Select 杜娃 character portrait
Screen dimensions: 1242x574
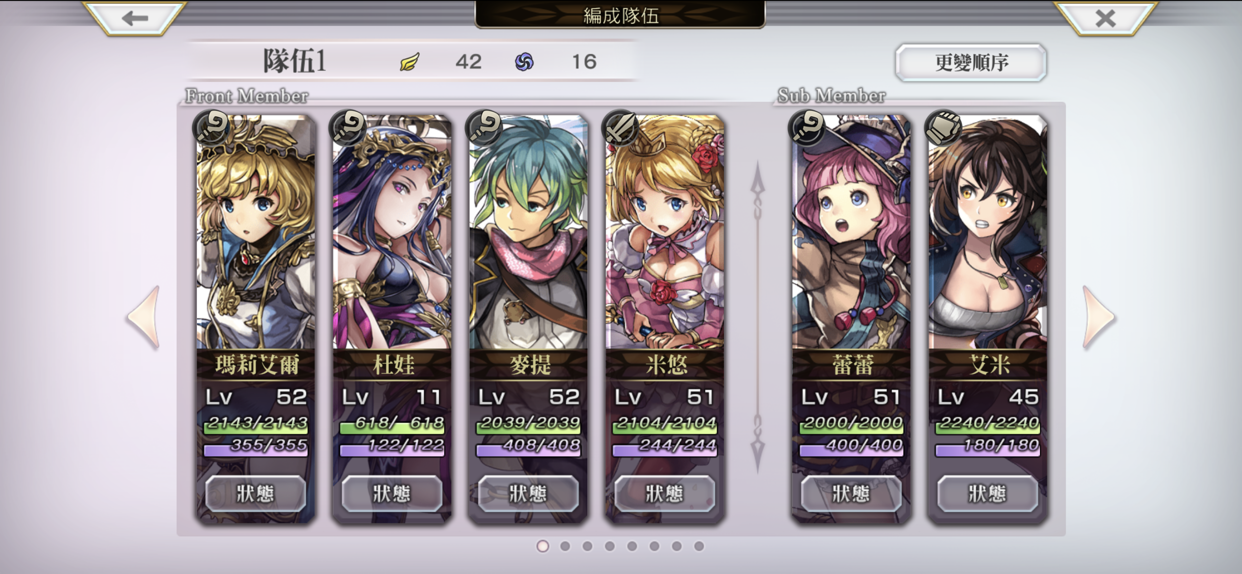coord(392,232)
